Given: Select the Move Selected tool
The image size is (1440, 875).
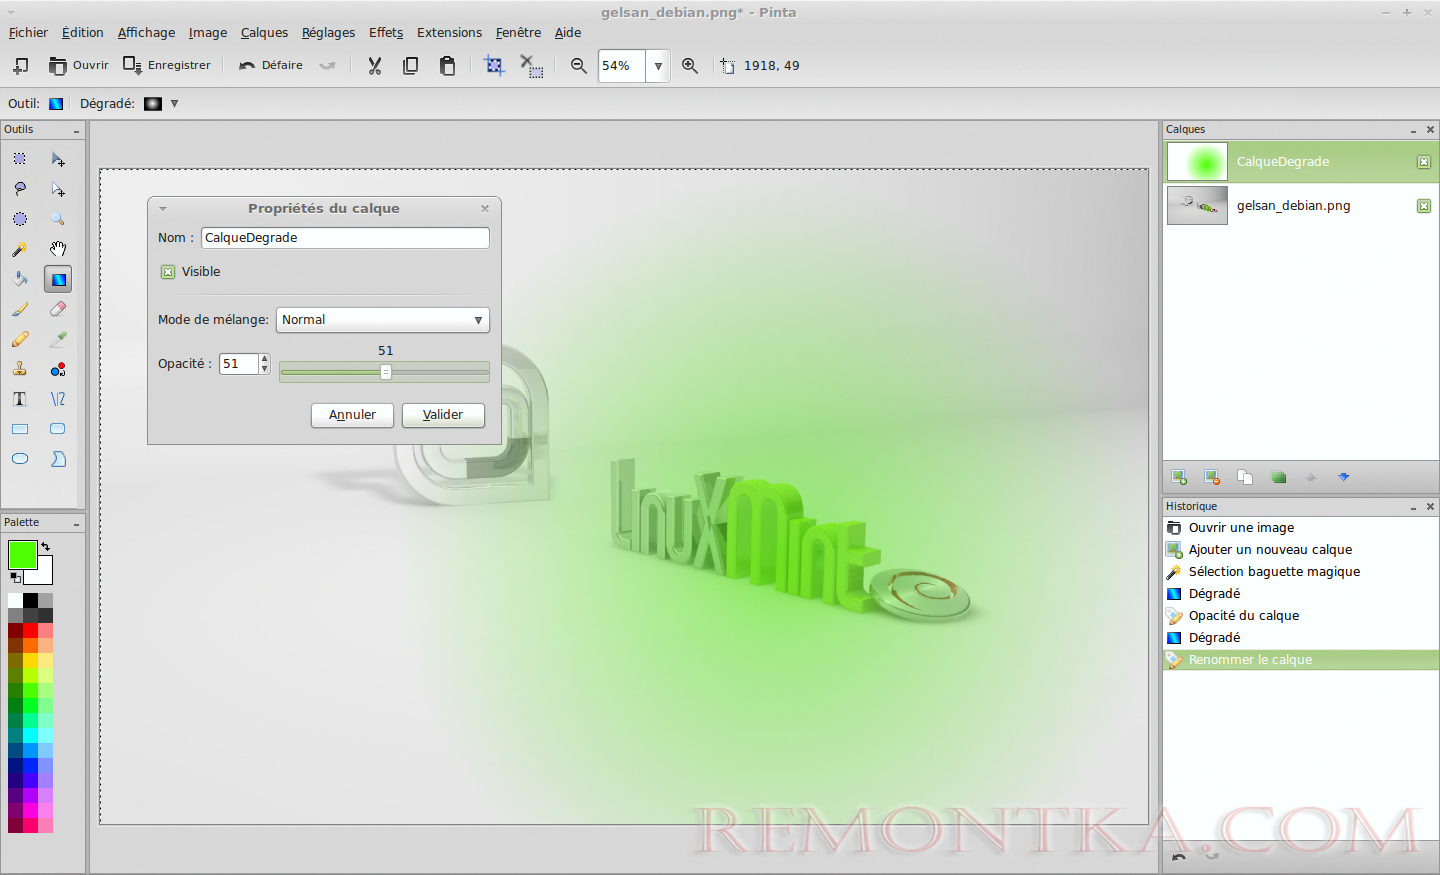Looking at the screenshot, I should point(58,159).
